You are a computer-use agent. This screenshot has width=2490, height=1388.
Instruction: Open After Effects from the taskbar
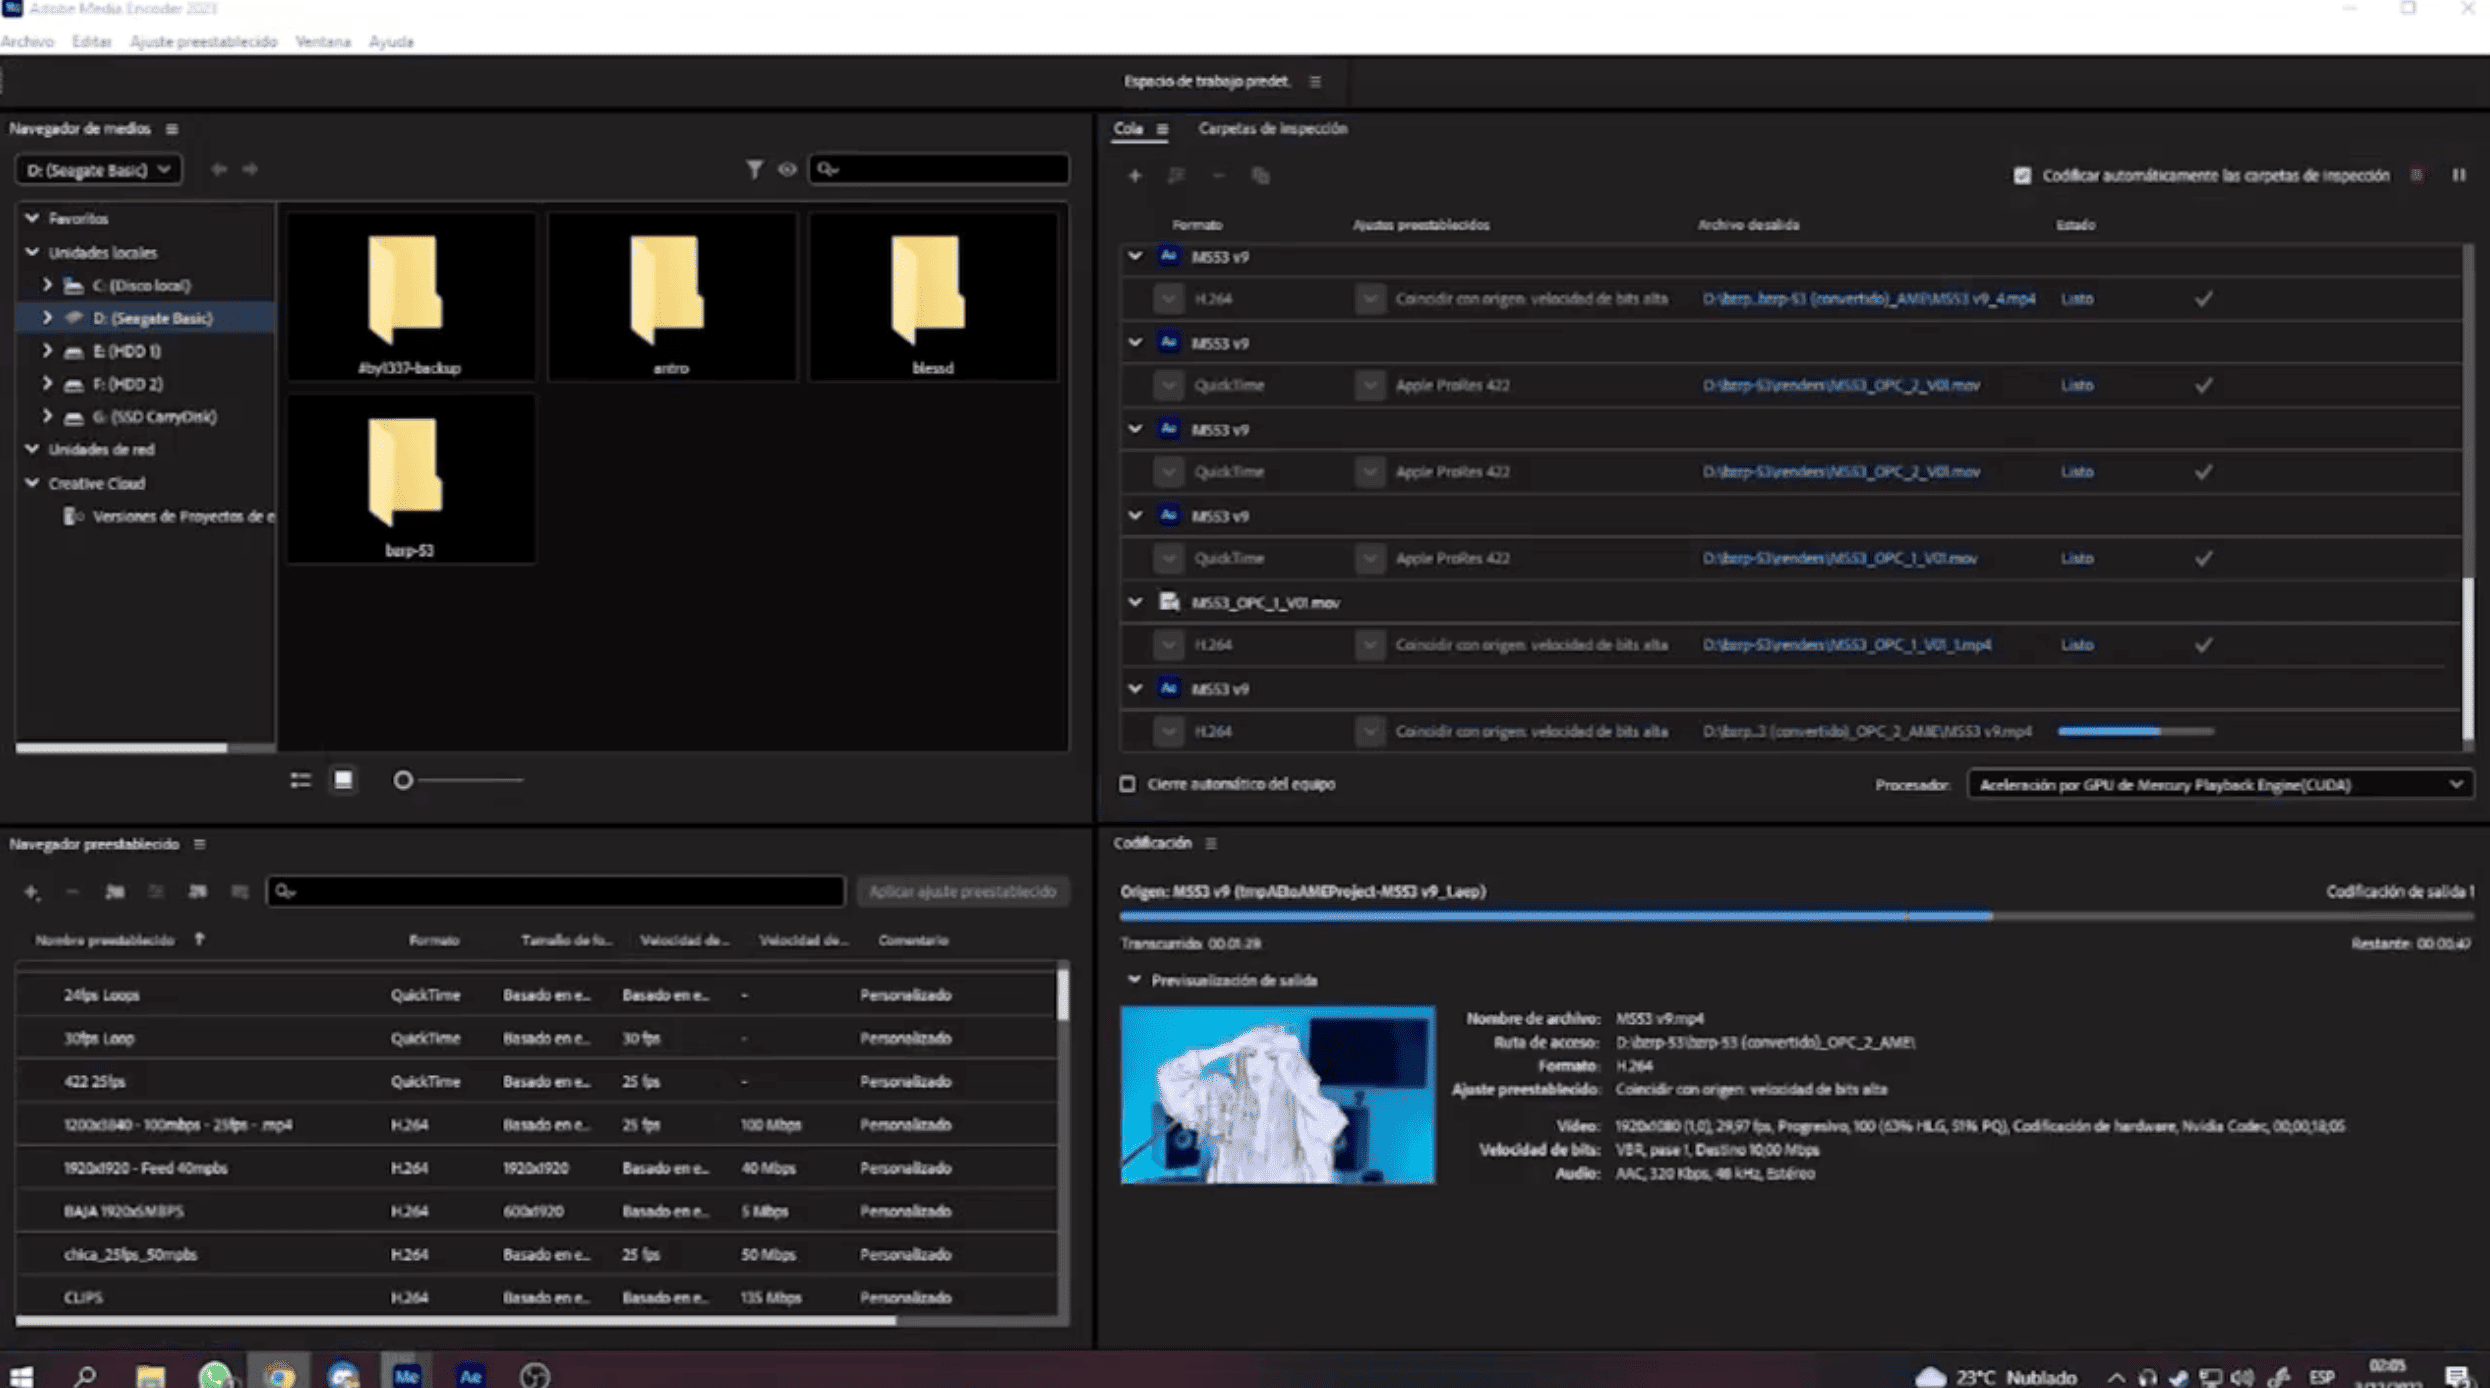470,1375
